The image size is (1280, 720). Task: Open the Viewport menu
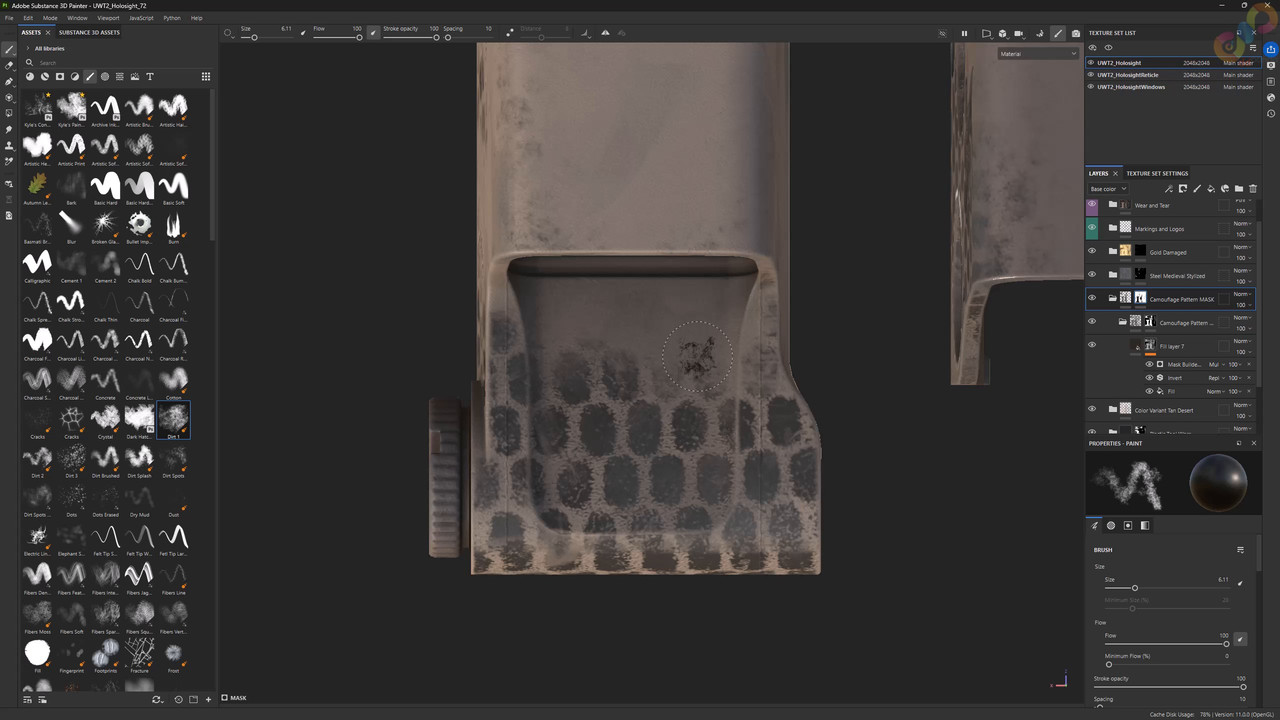108,18
